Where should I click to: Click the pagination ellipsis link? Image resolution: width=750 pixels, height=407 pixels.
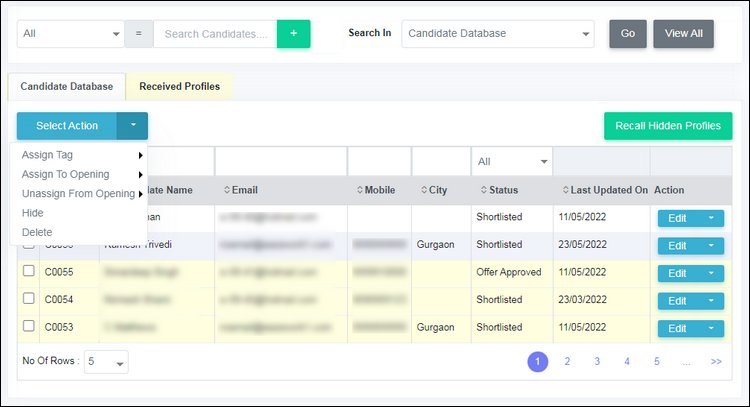coord(686,362)
